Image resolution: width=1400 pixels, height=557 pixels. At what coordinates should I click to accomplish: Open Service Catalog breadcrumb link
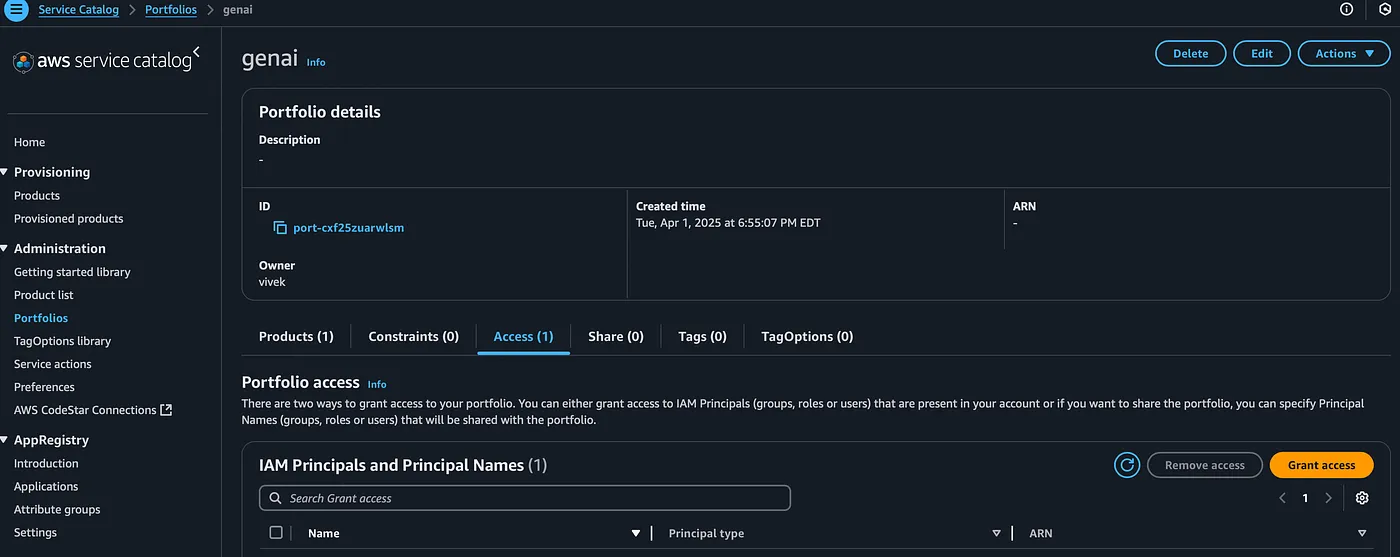coord(78,9)
